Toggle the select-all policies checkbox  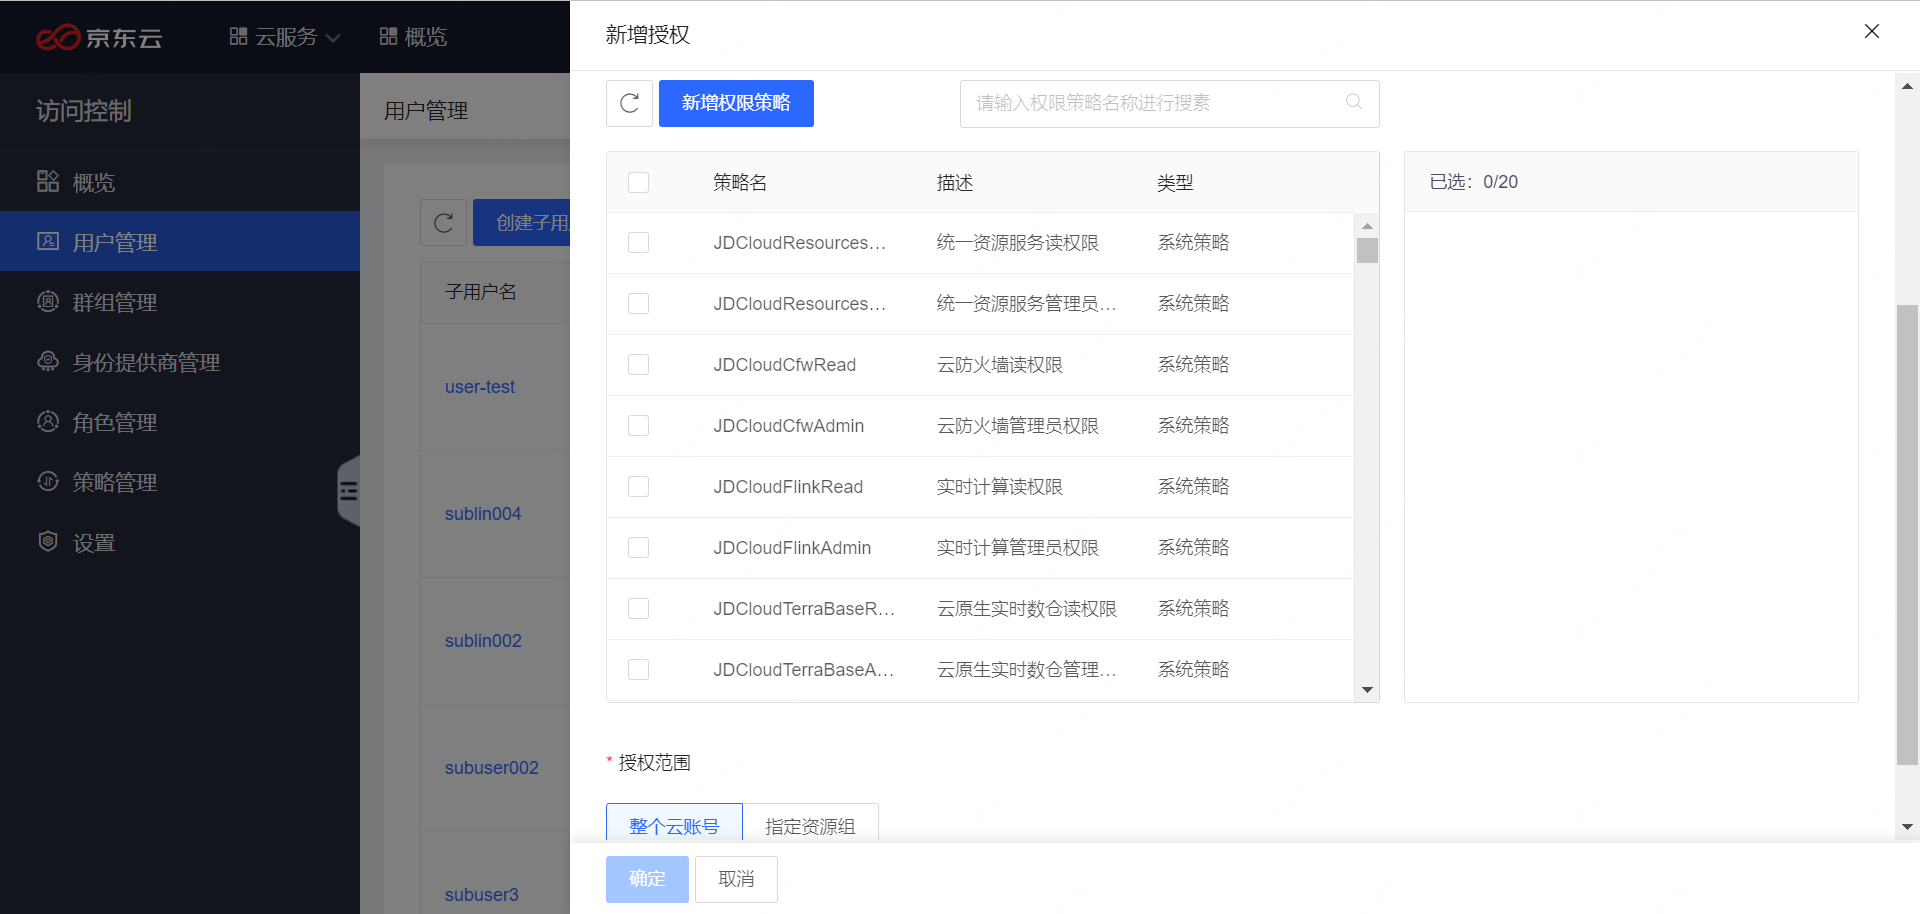638,182
